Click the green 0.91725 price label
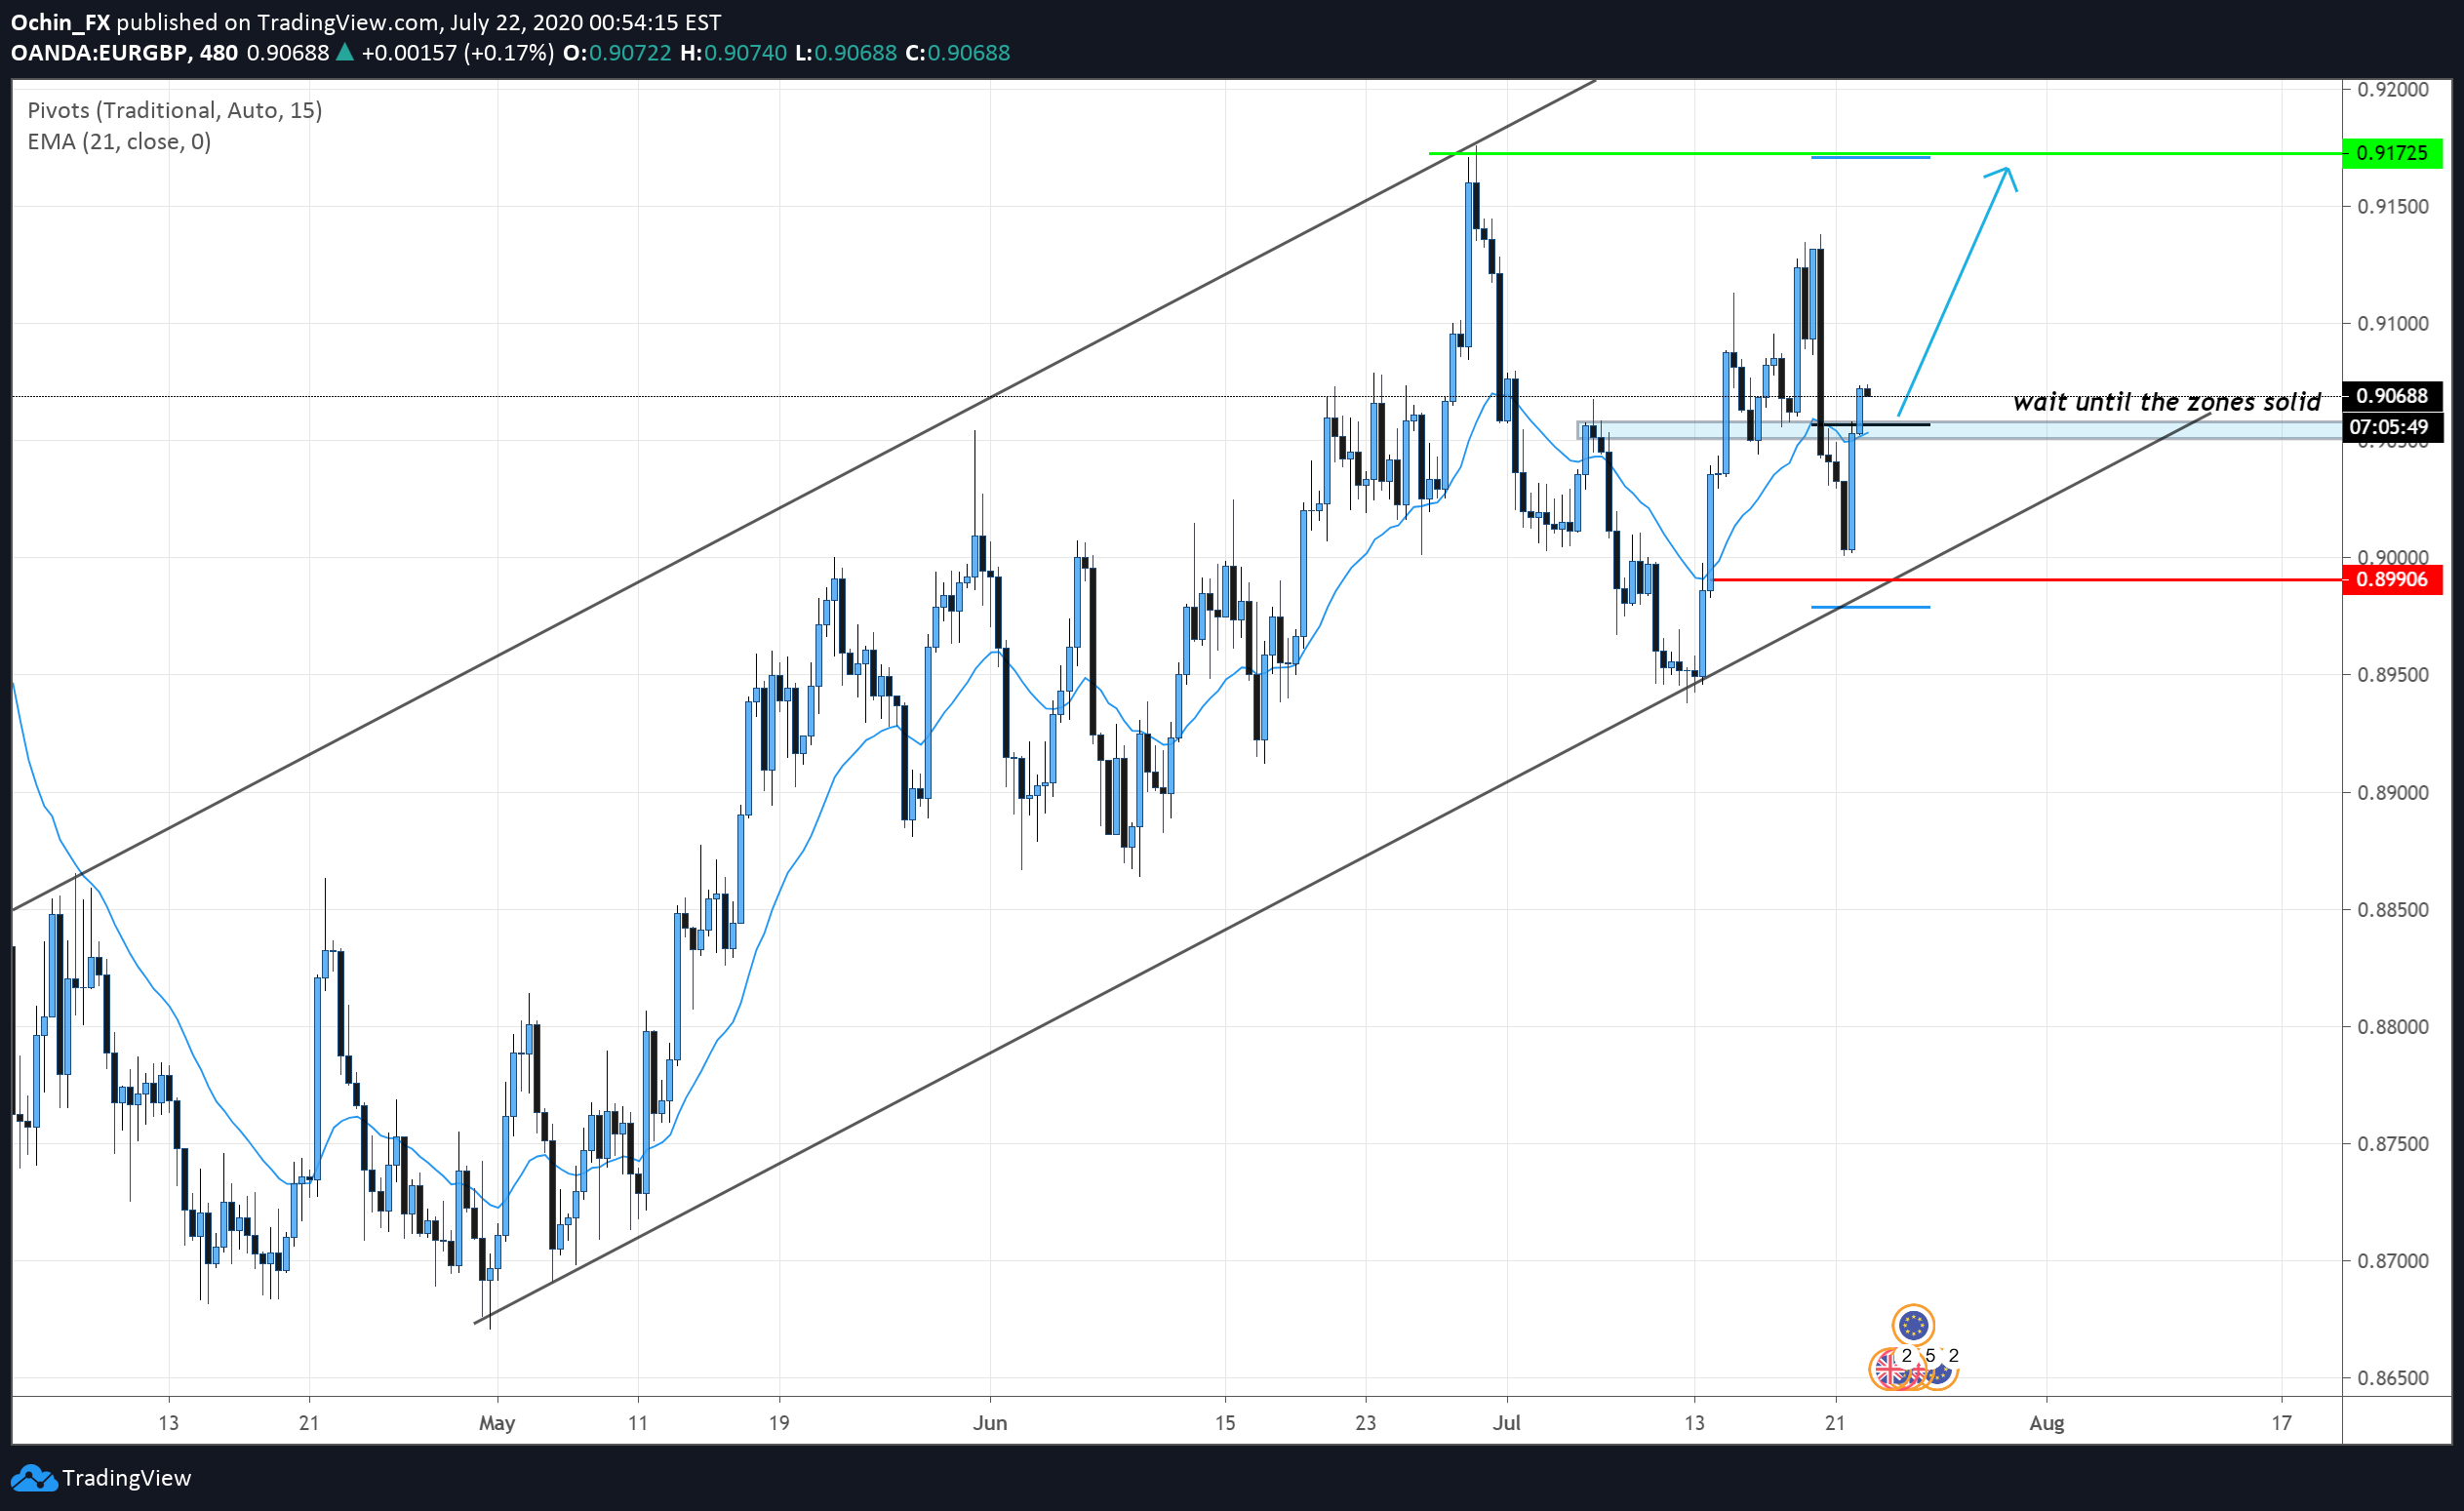Screen dimensions: 2464x1511 point(2391,153)
